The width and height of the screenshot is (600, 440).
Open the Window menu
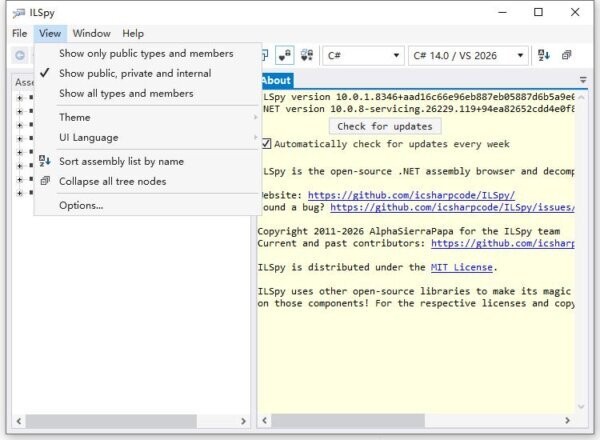pyautogui.click(x=92, y=34)
